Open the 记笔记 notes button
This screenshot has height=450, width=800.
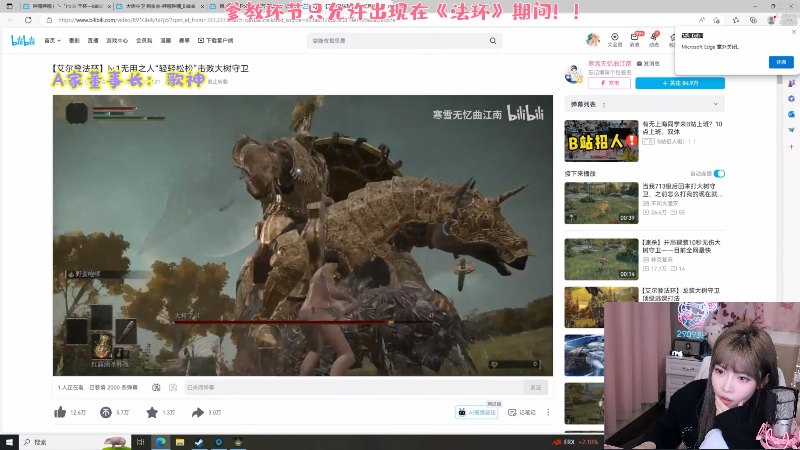522,412
